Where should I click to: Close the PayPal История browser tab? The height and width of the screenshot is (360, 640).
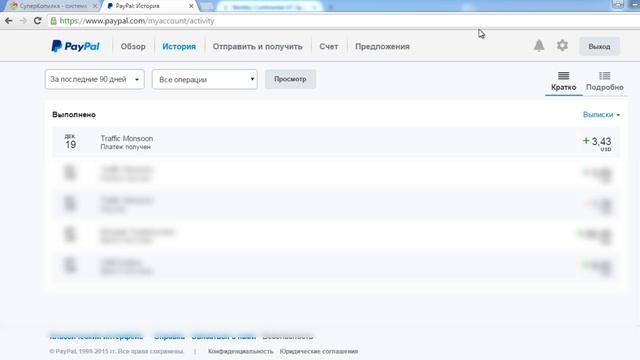pyautogui.click(x=191, y=6)
